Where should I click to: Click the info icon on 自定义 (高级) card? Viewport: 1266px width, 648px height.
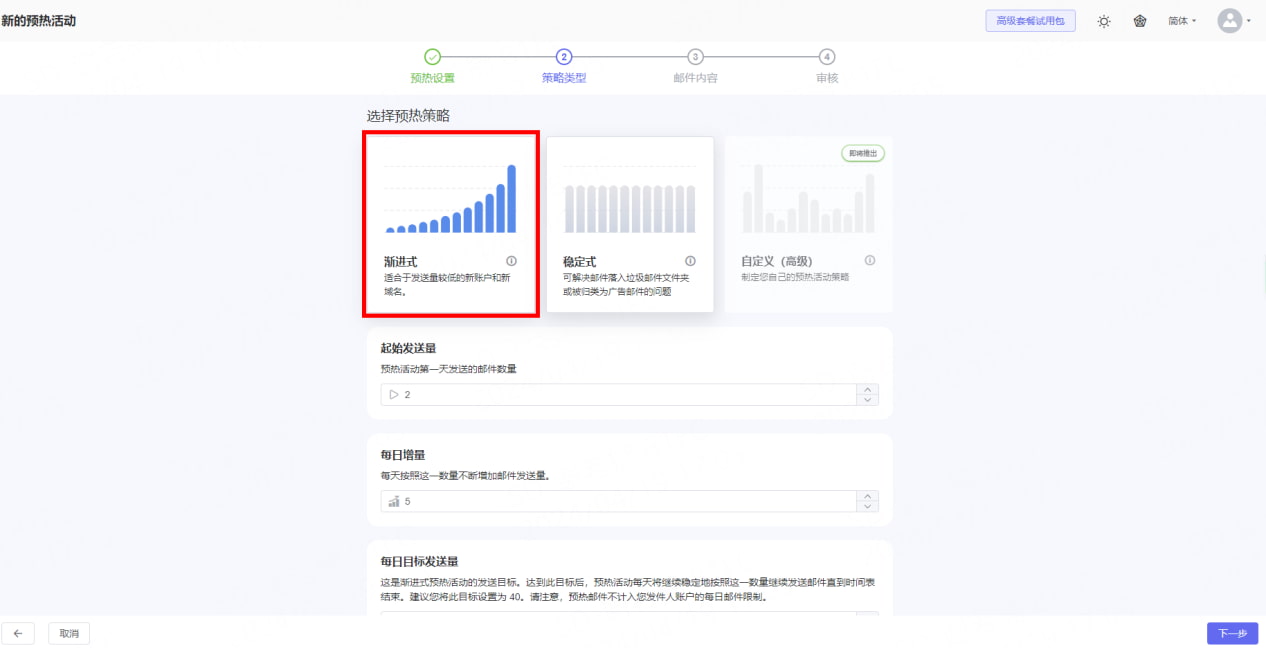click(869, 260)
